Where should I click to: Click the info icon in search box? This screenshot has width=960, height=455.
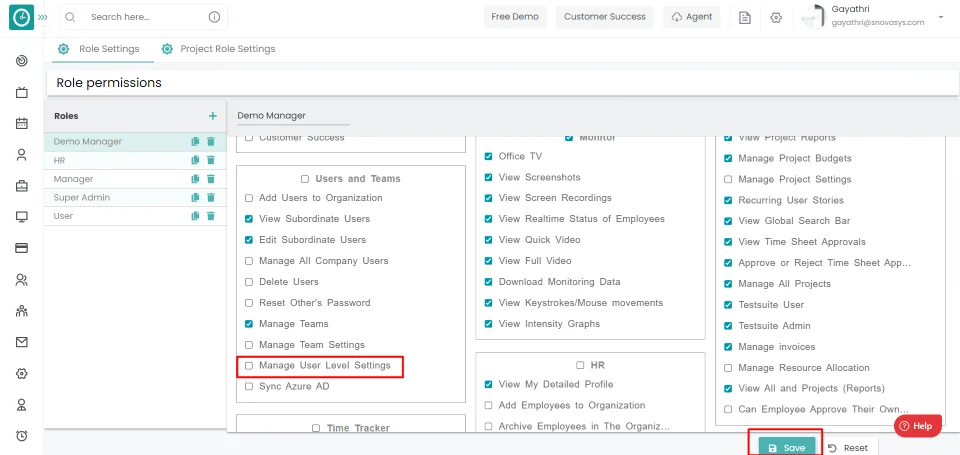click(x=214, y=17)
